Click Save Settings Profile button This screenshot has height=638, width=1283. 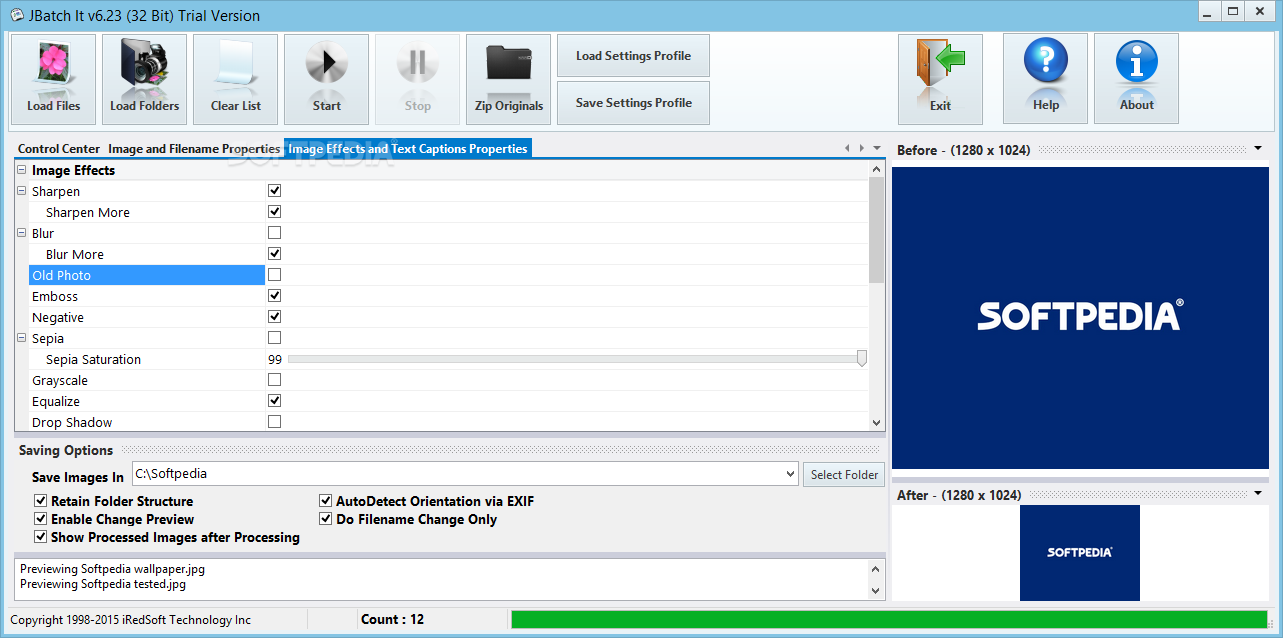click(x=633, y=103)
